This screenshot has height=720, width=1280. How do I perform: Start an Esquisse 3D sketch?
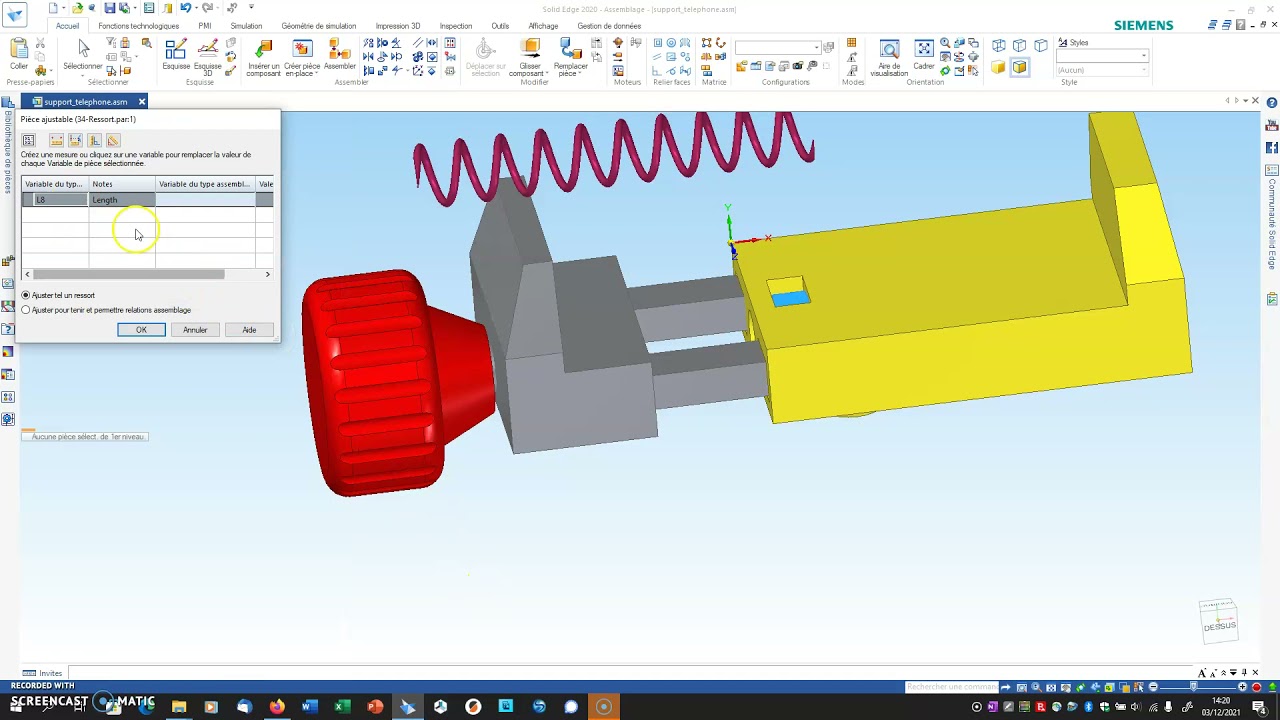(x=207, y=50)
